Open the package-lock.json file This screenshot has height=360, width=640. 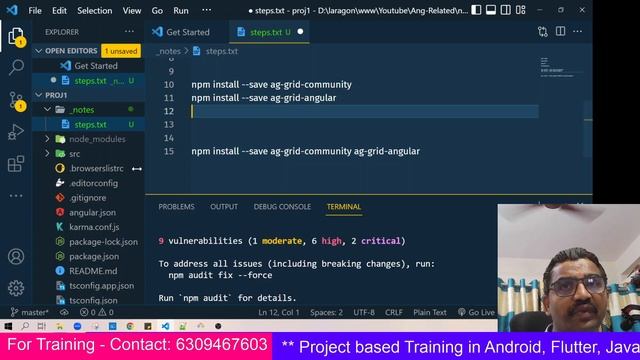pos(88,242)
